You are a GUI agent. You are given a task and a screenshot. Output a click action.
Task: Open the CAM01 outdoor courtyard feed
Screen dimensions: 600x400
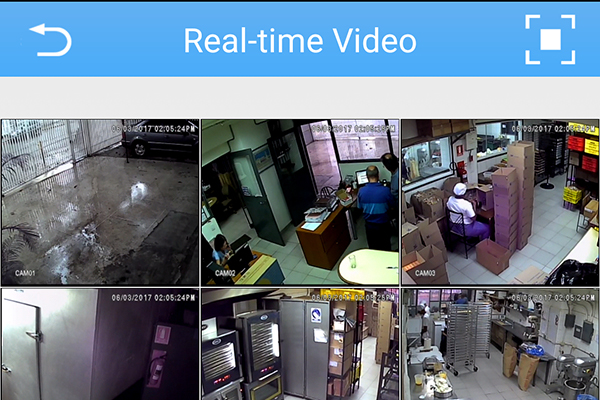coord(99,202)
